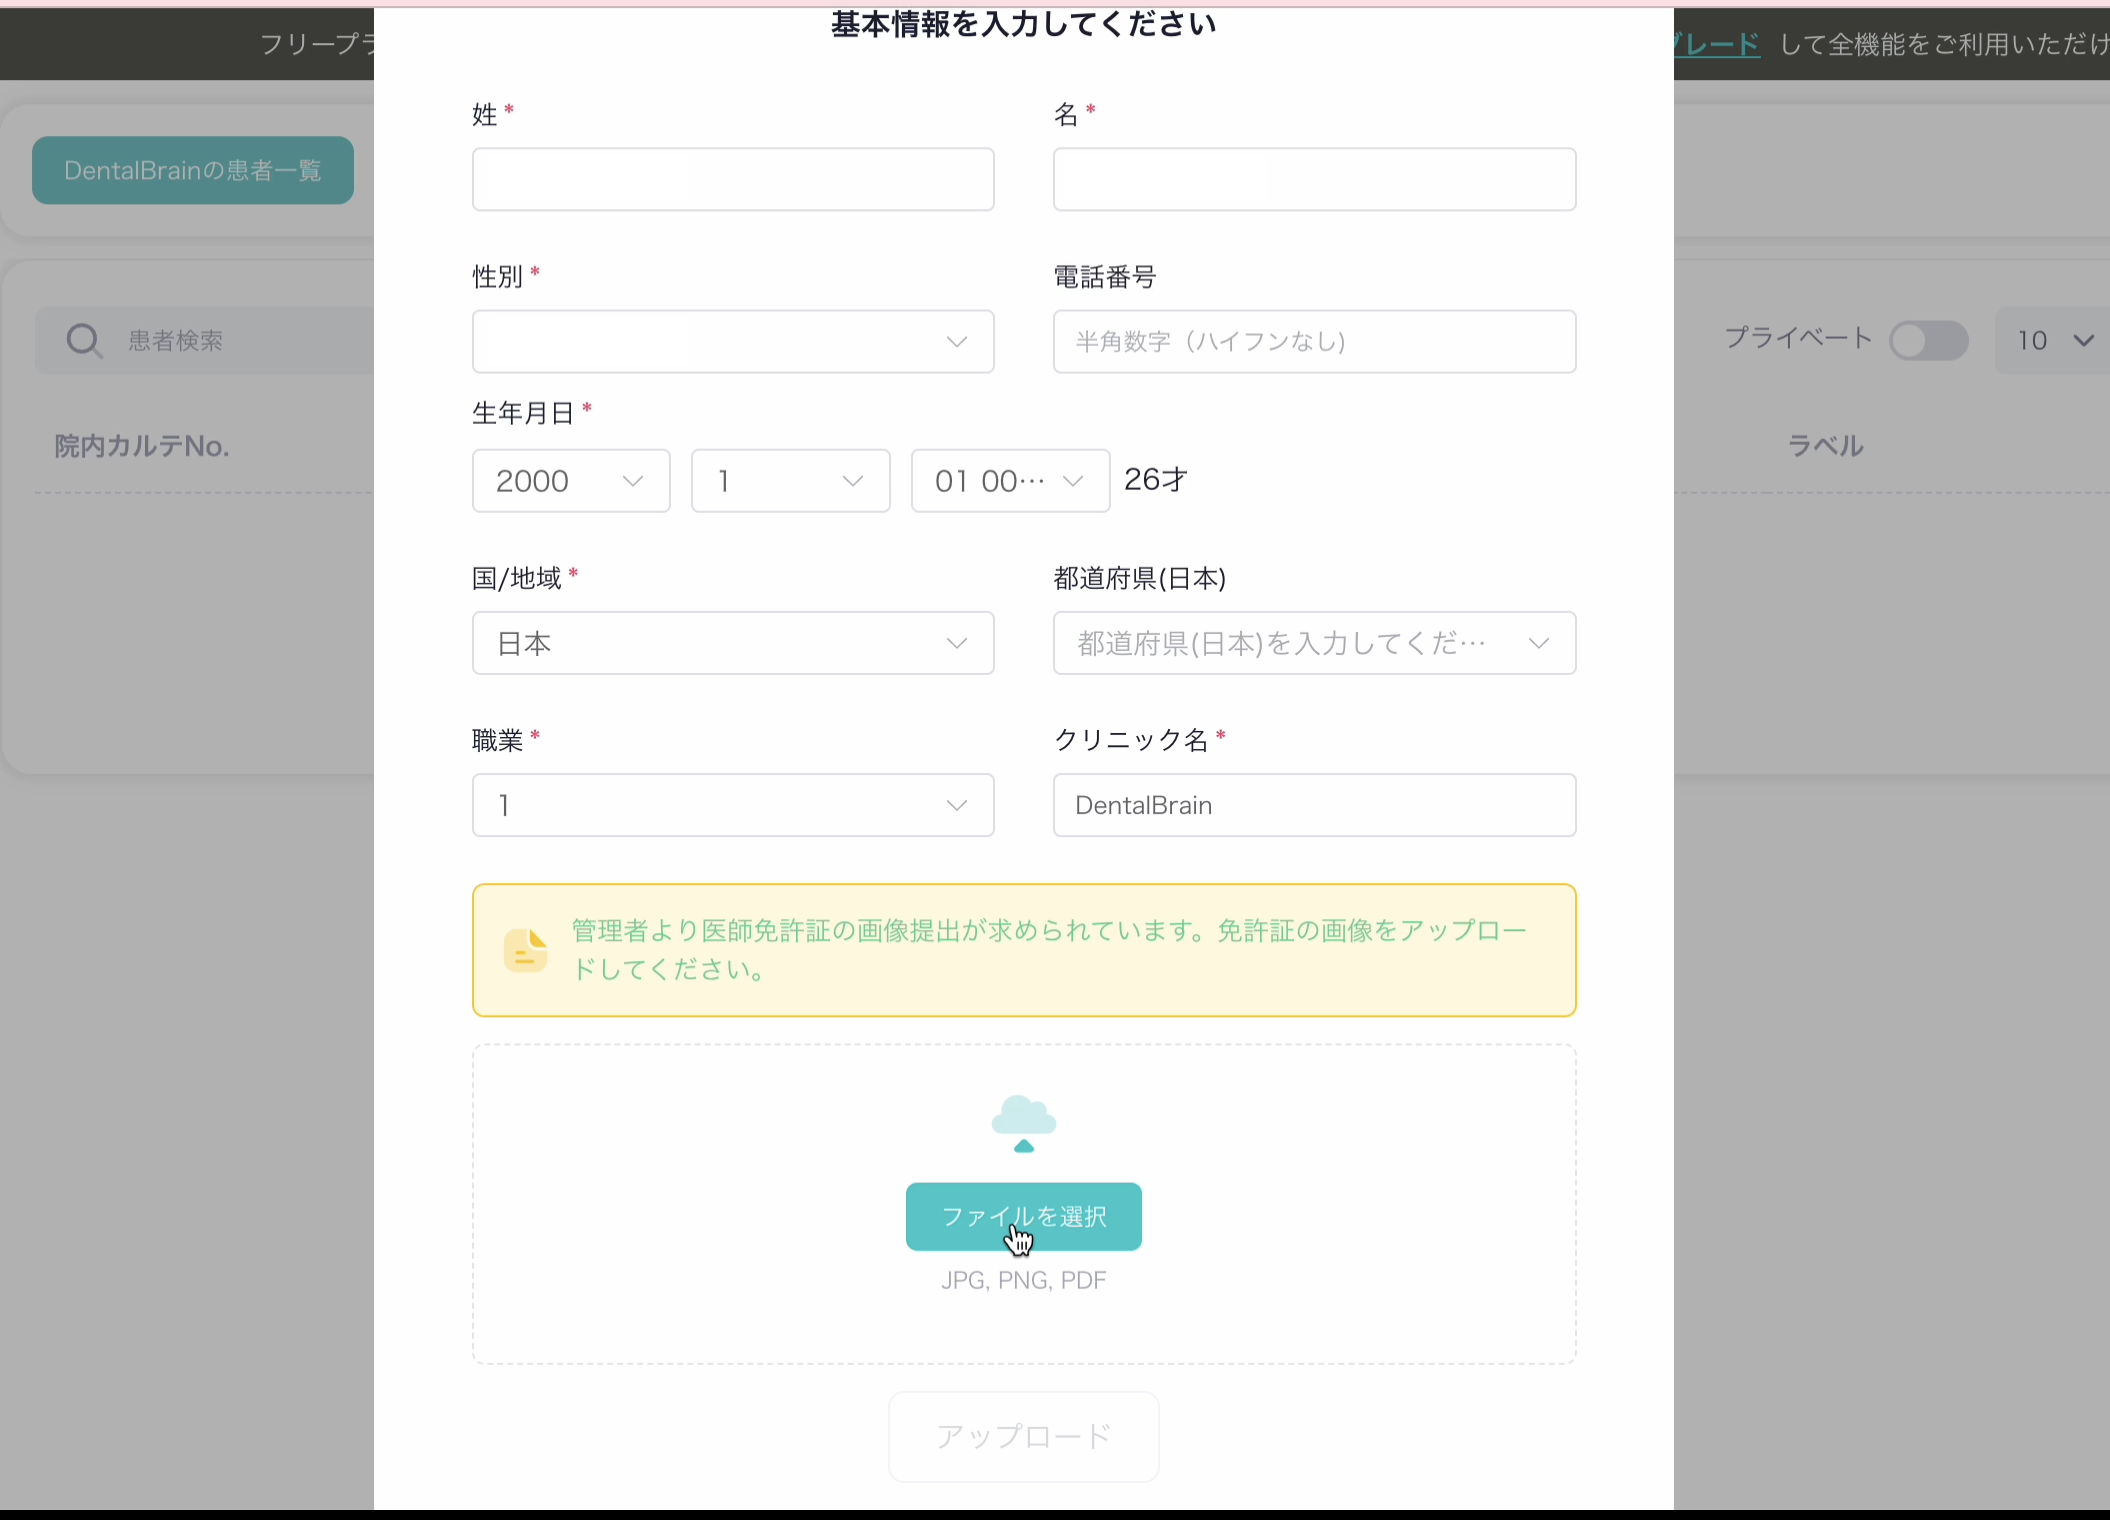This screenshot has height=1520, width=2110.
Task: Focus the 名 first name field
Action: pos(1313,180)
